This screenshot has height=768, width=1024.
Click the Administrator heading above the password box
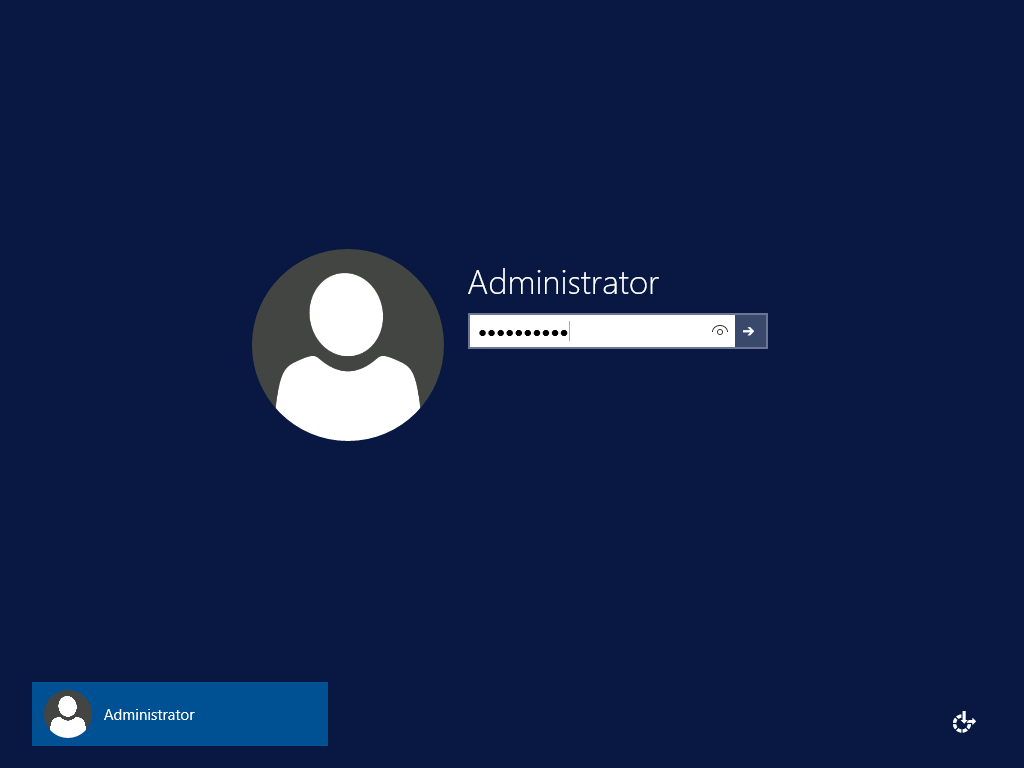point(563,283)
